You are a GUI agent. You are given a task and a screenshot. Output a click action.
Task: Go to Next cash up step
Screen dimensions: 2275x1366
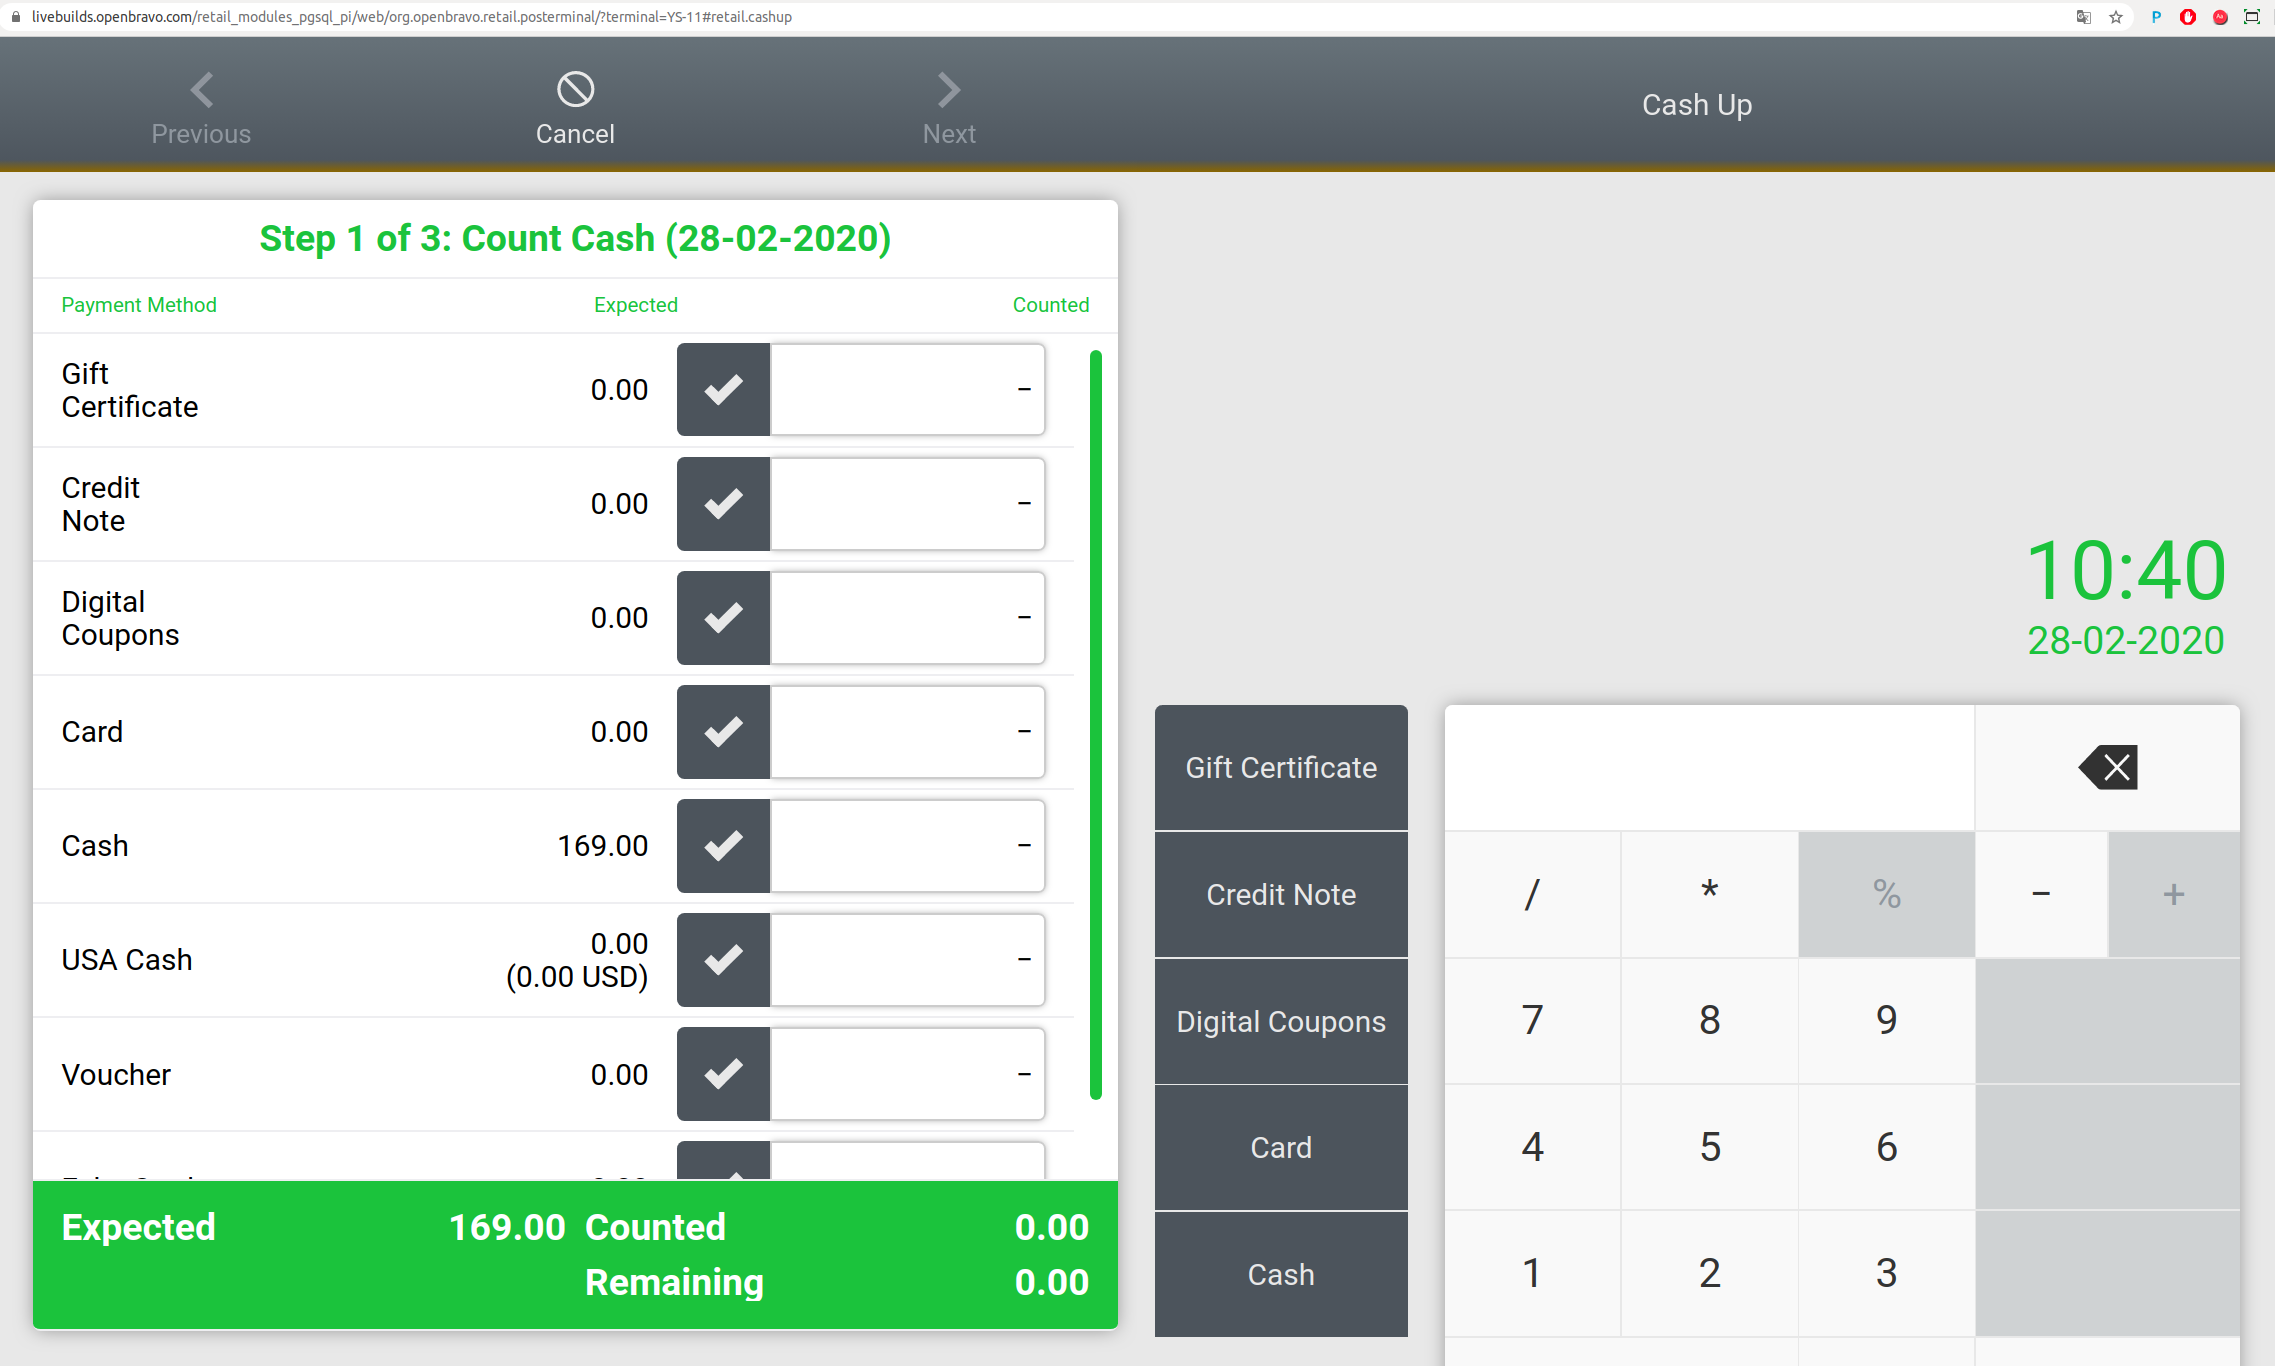[948, 108]
